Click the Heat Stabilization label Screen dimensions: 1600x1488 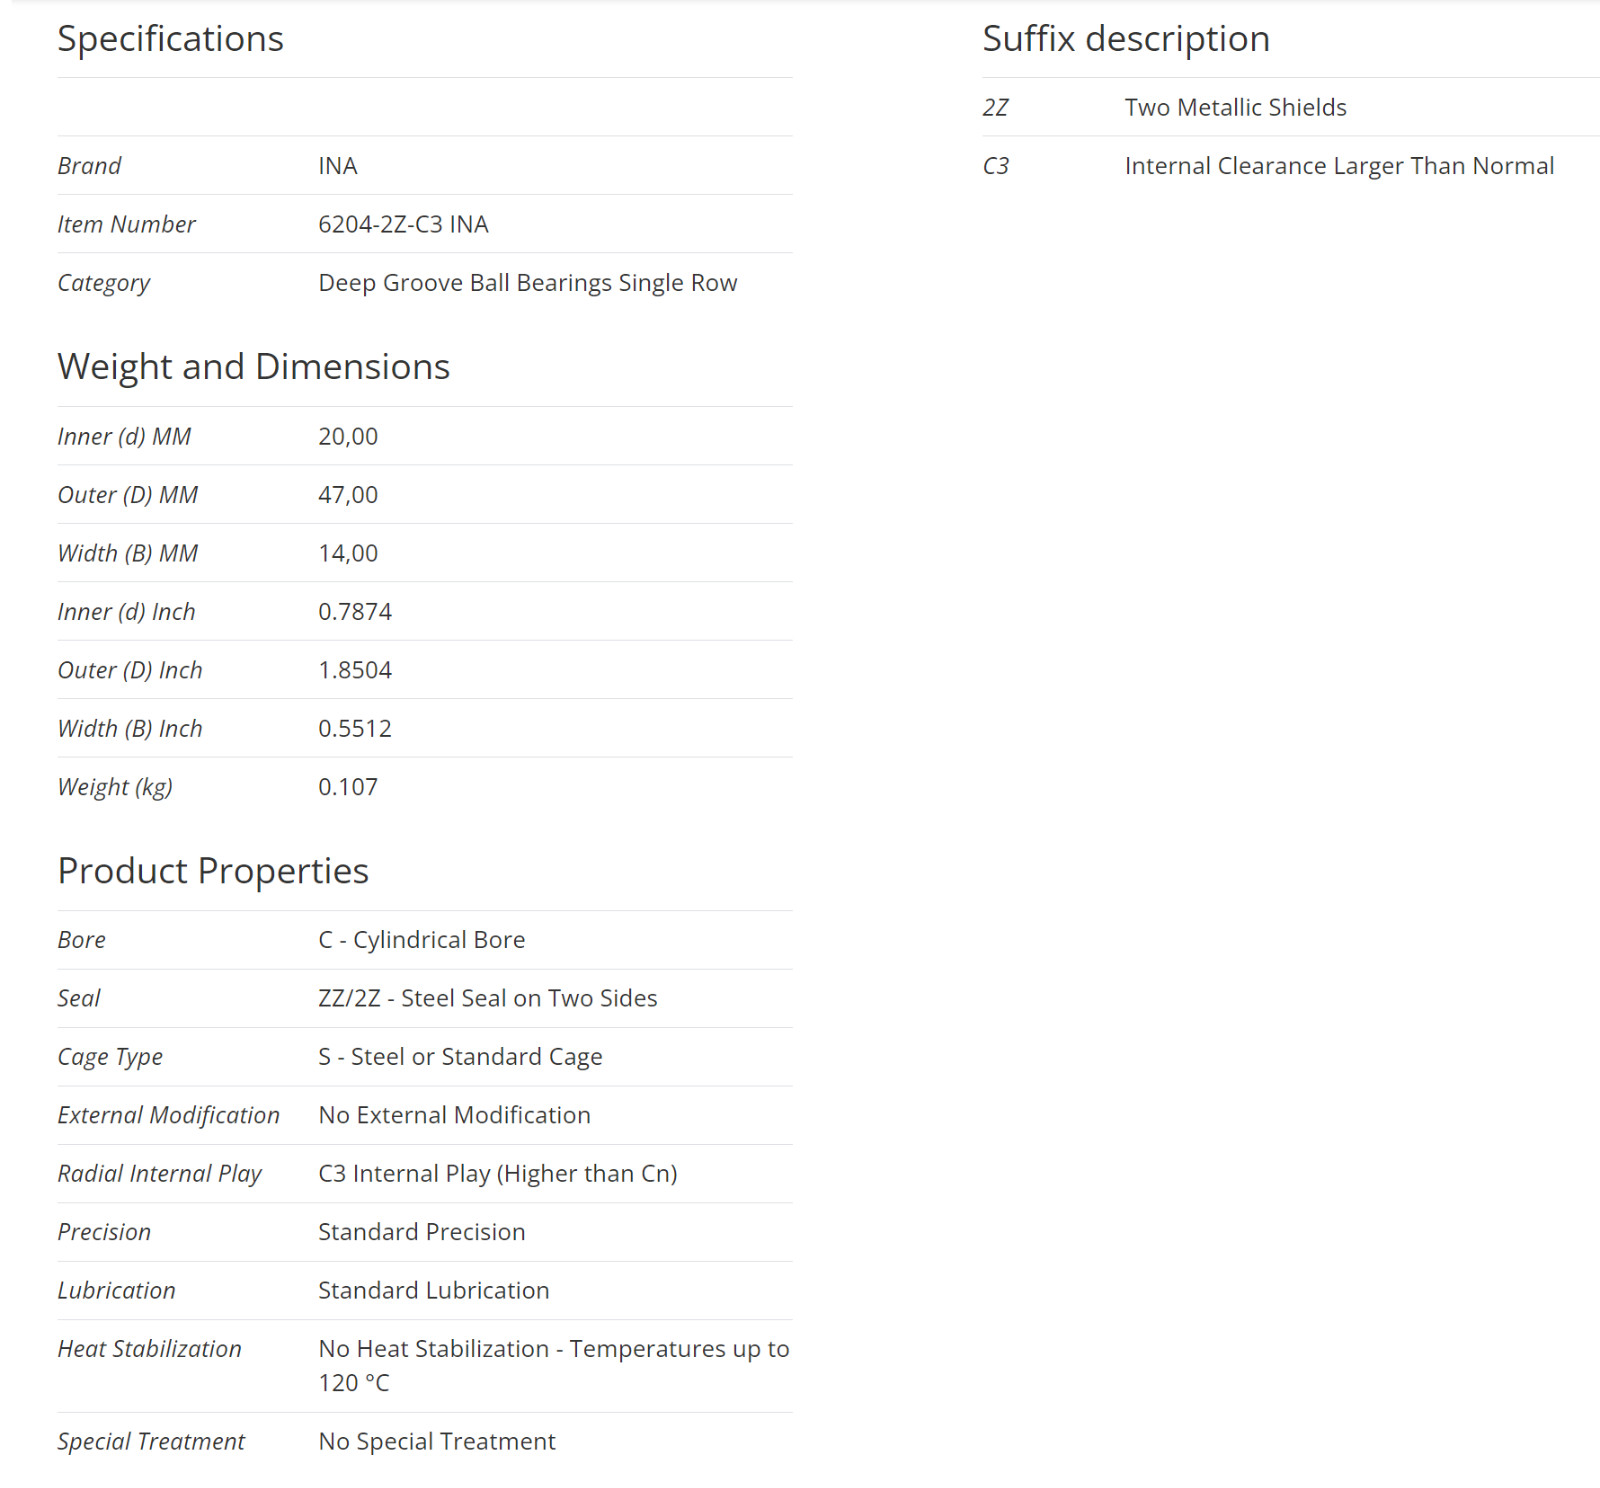(x=150, y=1349)
